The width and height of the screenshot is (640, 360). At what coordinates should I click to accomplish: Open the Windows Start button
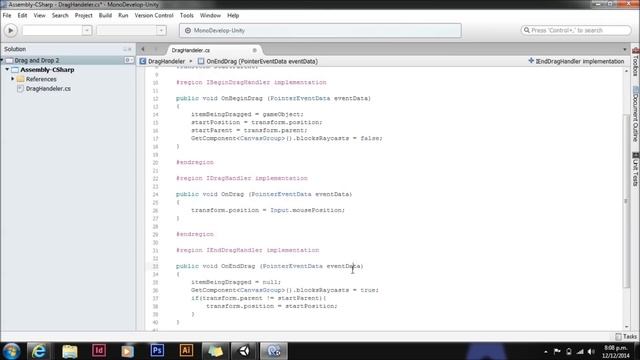click(x=11, y=351)
